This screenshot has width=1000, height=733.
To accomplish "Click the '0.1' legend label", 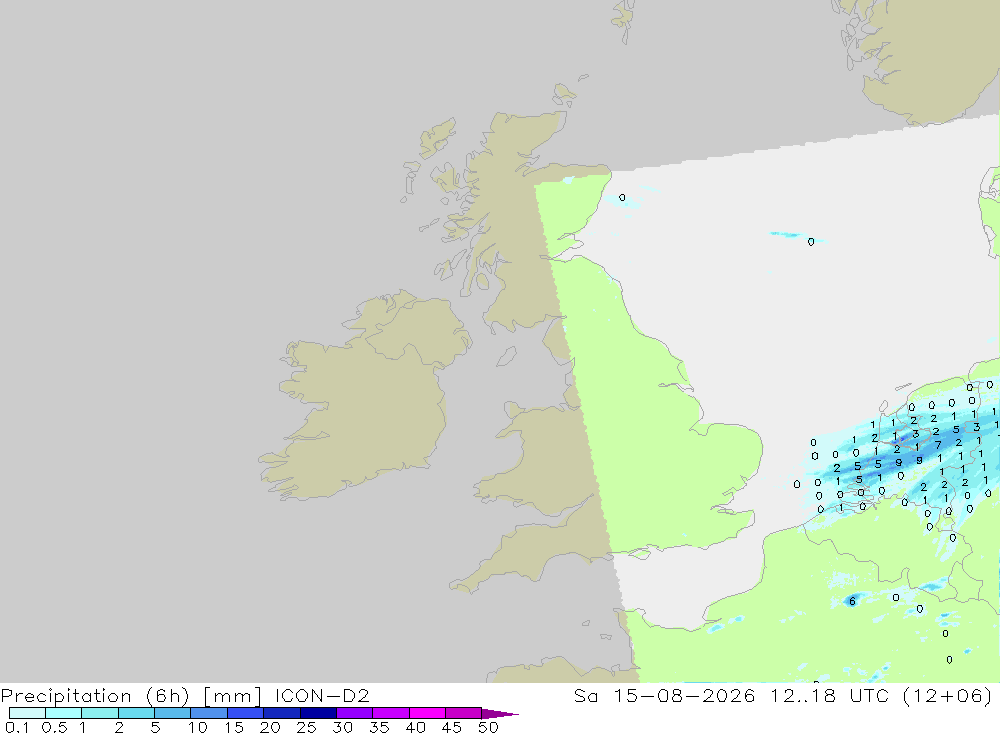I will click(17, 727).
